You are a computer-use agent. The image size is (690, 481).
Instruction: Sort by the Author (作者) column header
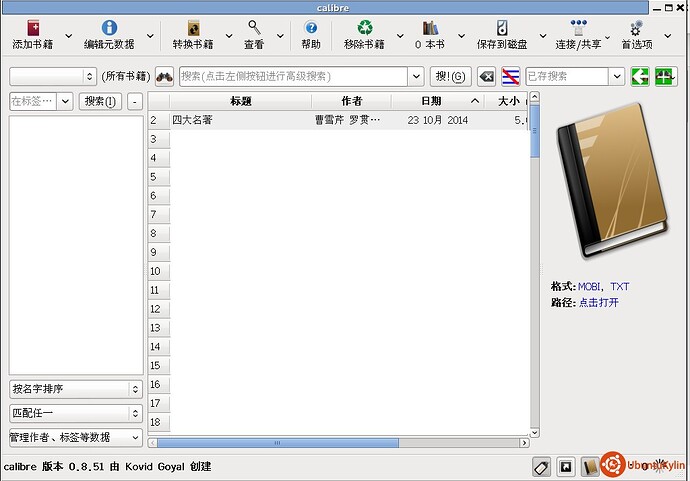(352, 101)
